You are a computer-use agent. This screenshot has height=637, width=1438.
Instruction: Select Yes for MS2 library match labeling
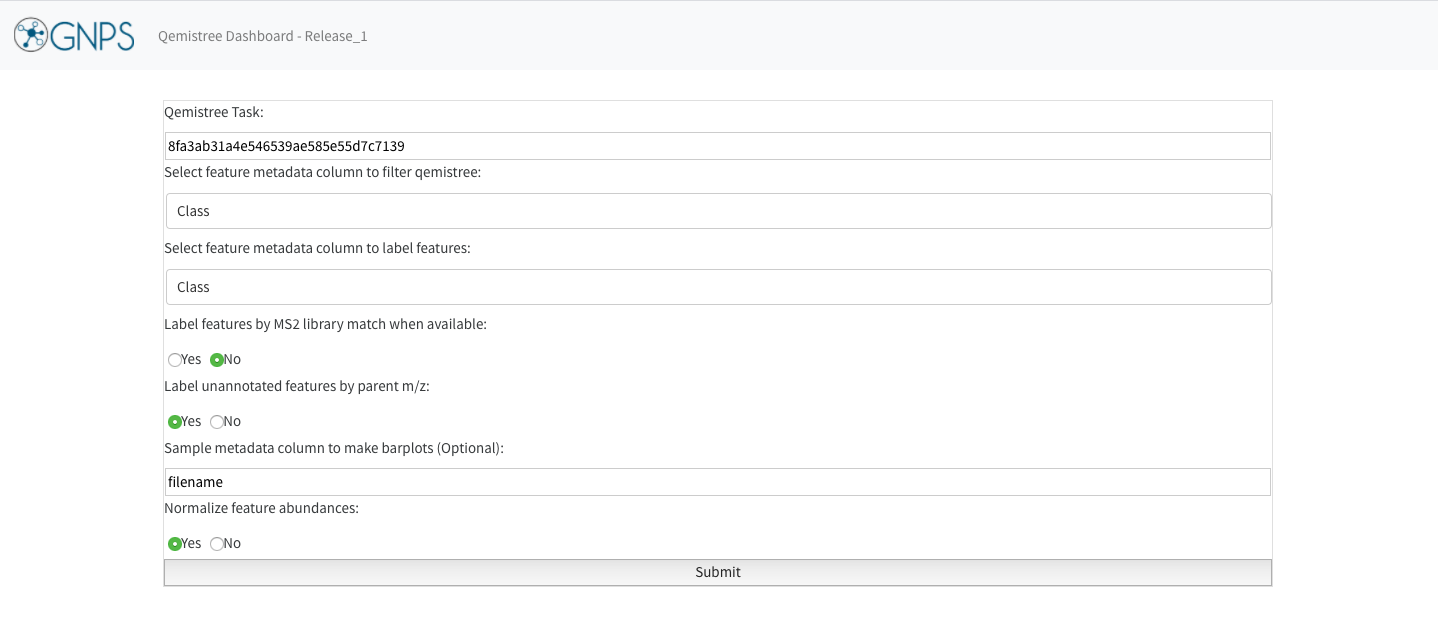(x=175, y=360)
